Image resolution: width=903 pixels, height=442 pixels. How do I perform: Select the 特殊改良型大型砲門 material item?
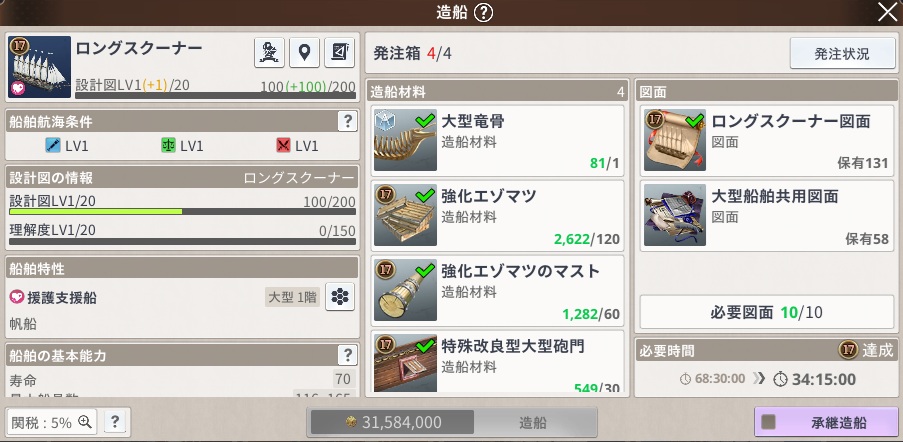497,361
